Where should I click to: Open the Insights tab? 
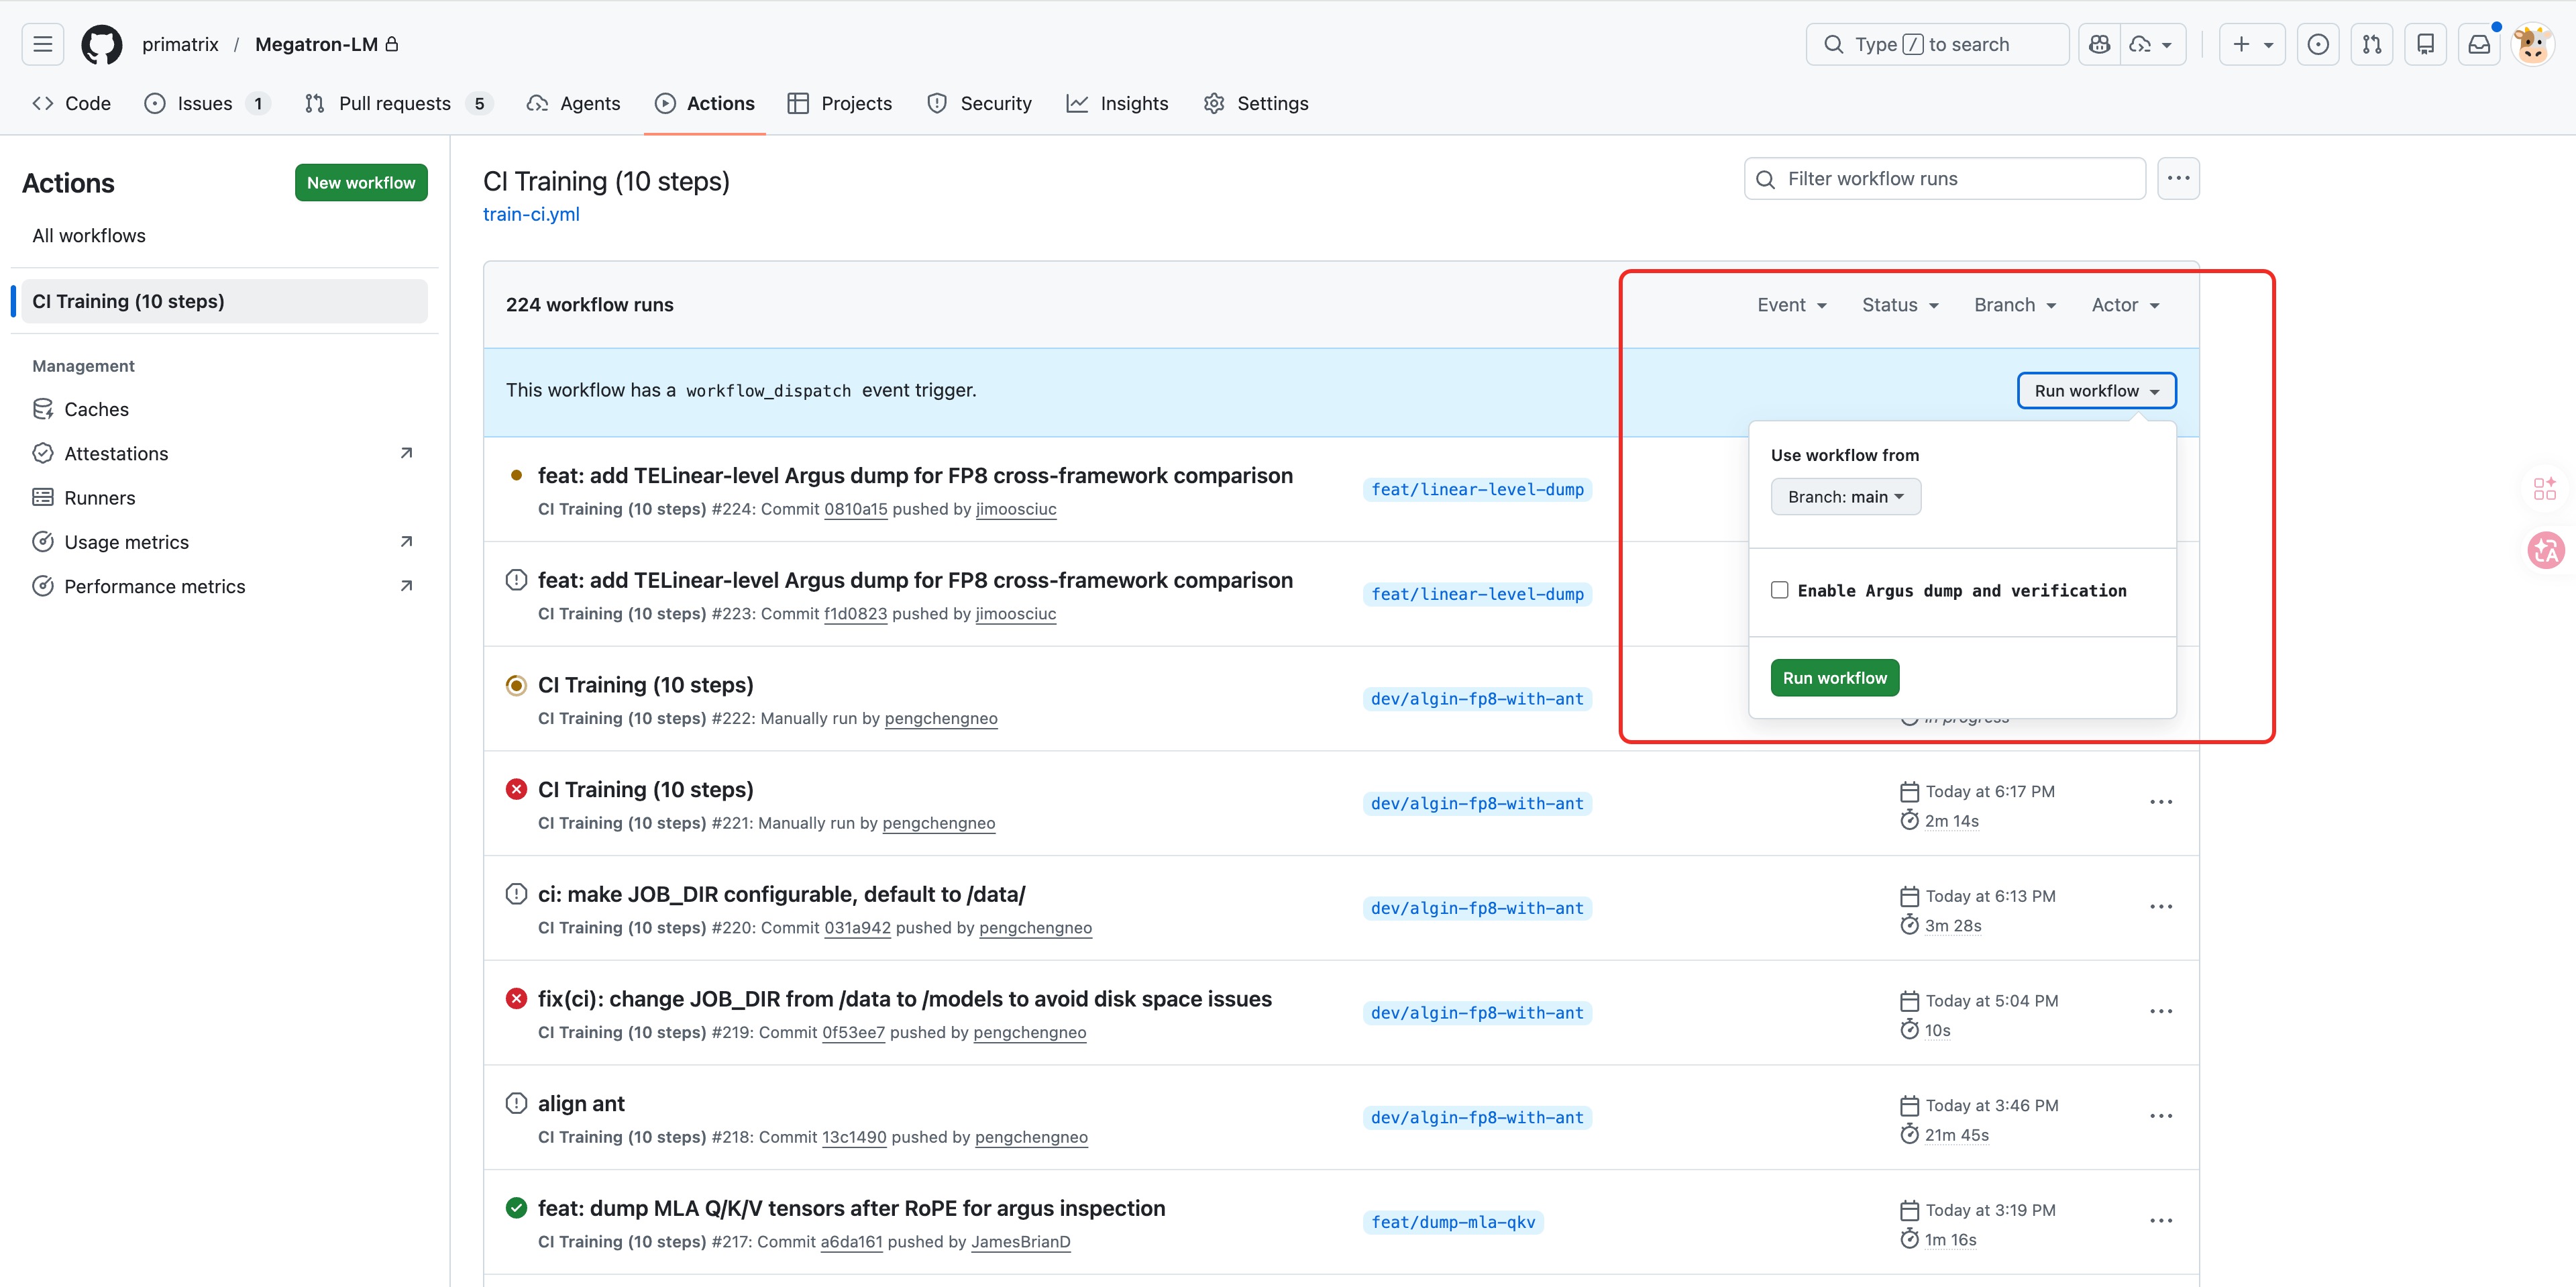coord(1117,103)
